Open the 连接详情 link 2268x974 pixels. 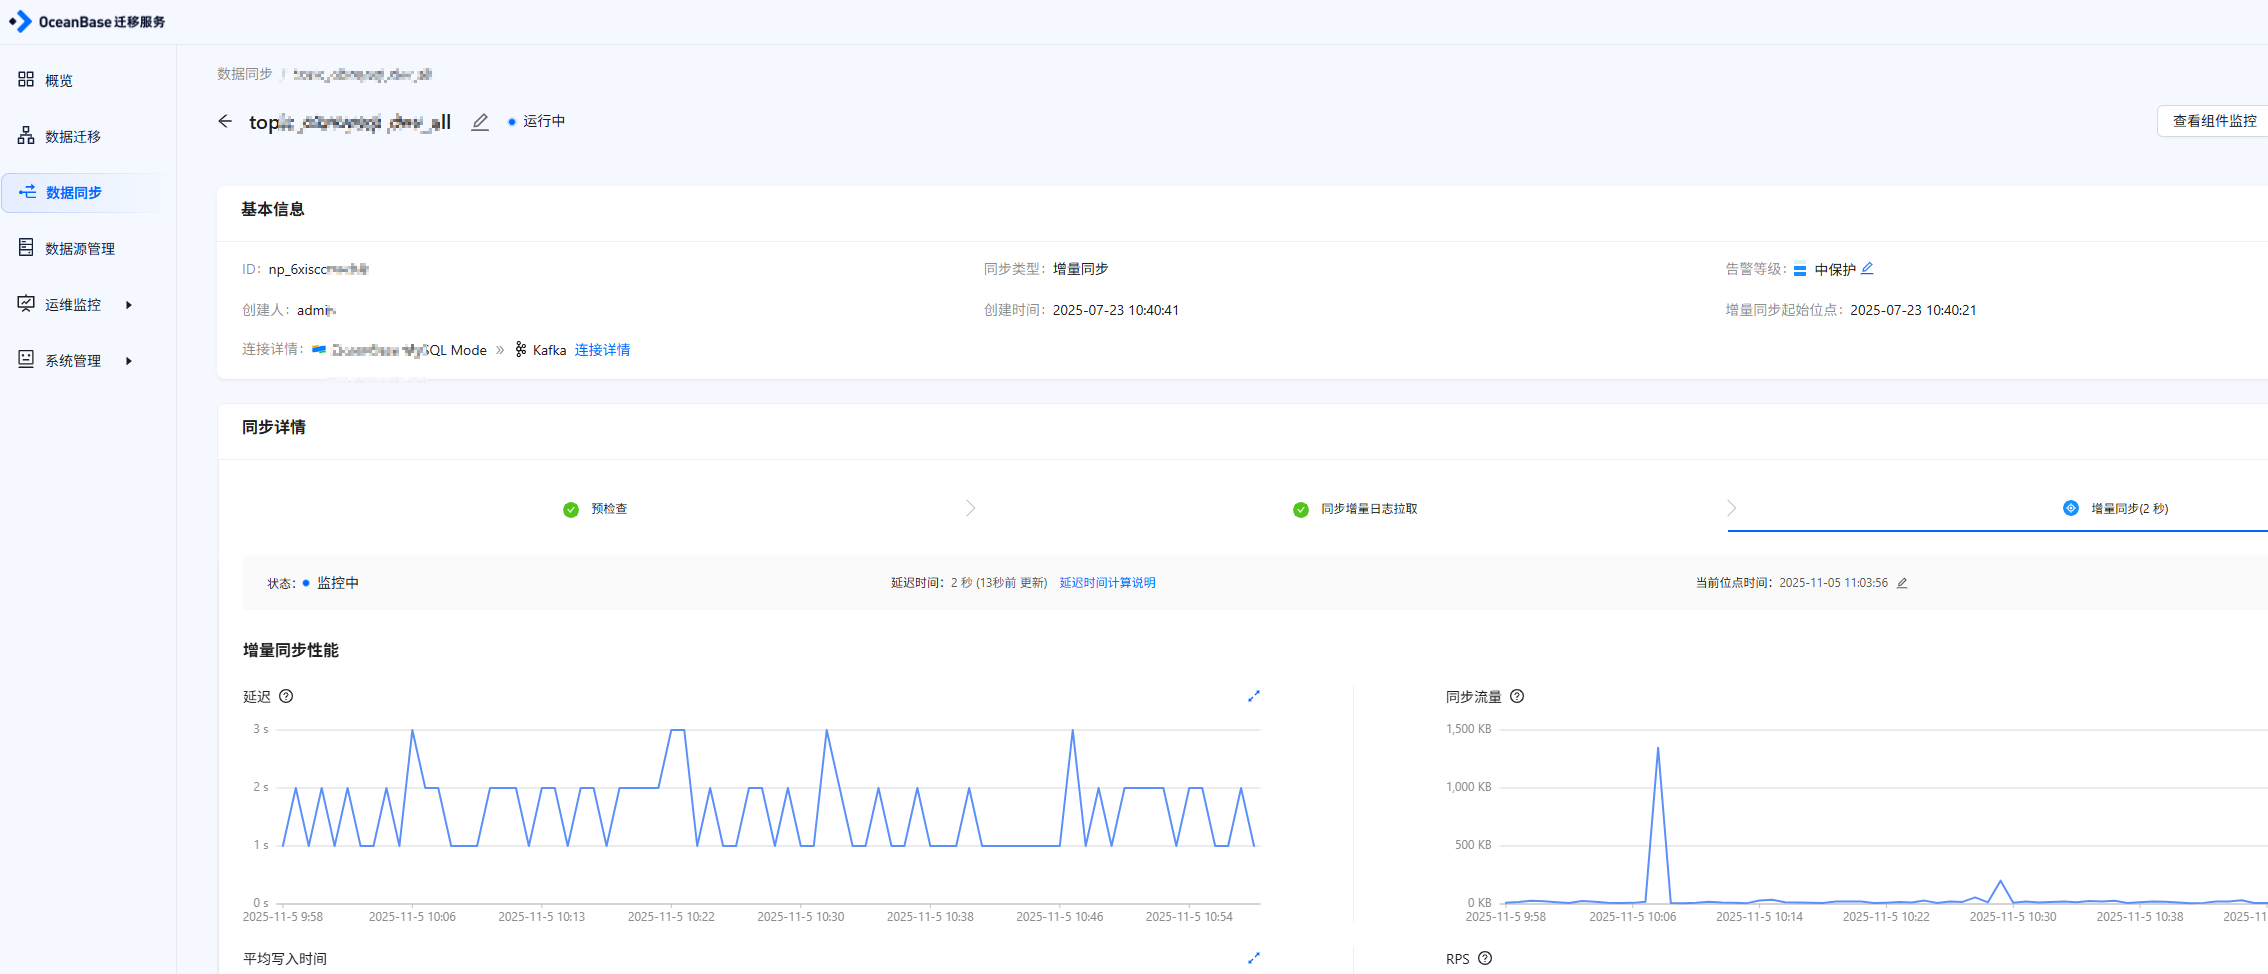602,350
